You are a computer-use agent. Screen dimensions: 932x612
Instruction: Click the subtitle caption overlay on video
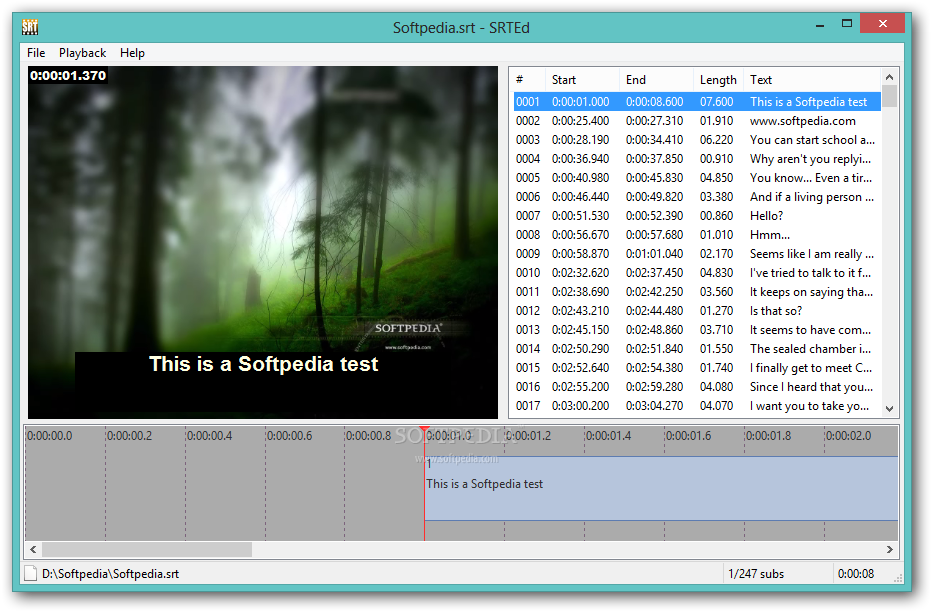[263, 364]
